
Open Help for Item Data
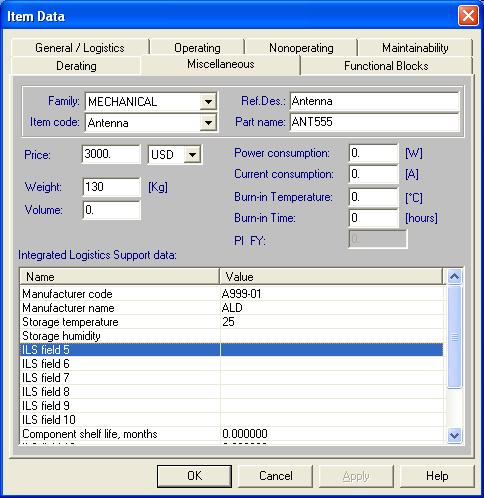[x=437, y=476]
